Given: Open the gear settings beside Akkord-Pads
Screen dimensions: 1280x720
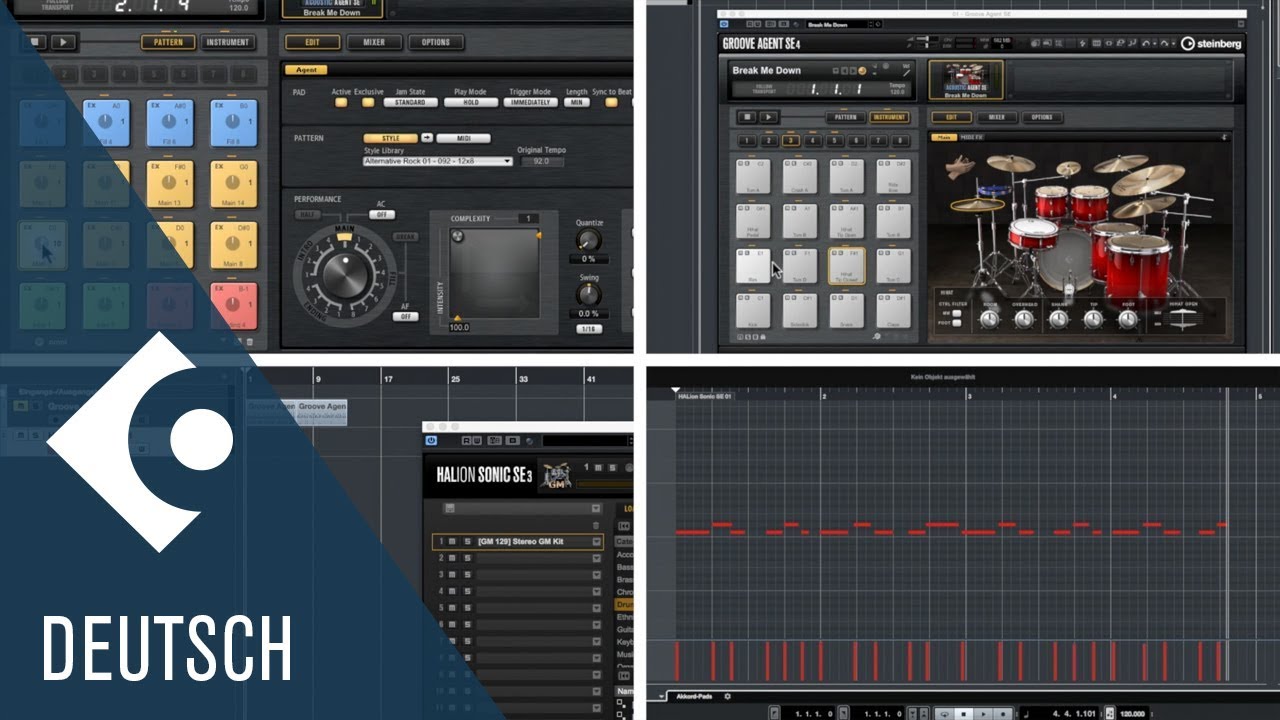Looking at the screenshot, I should (x=727, y=696).
